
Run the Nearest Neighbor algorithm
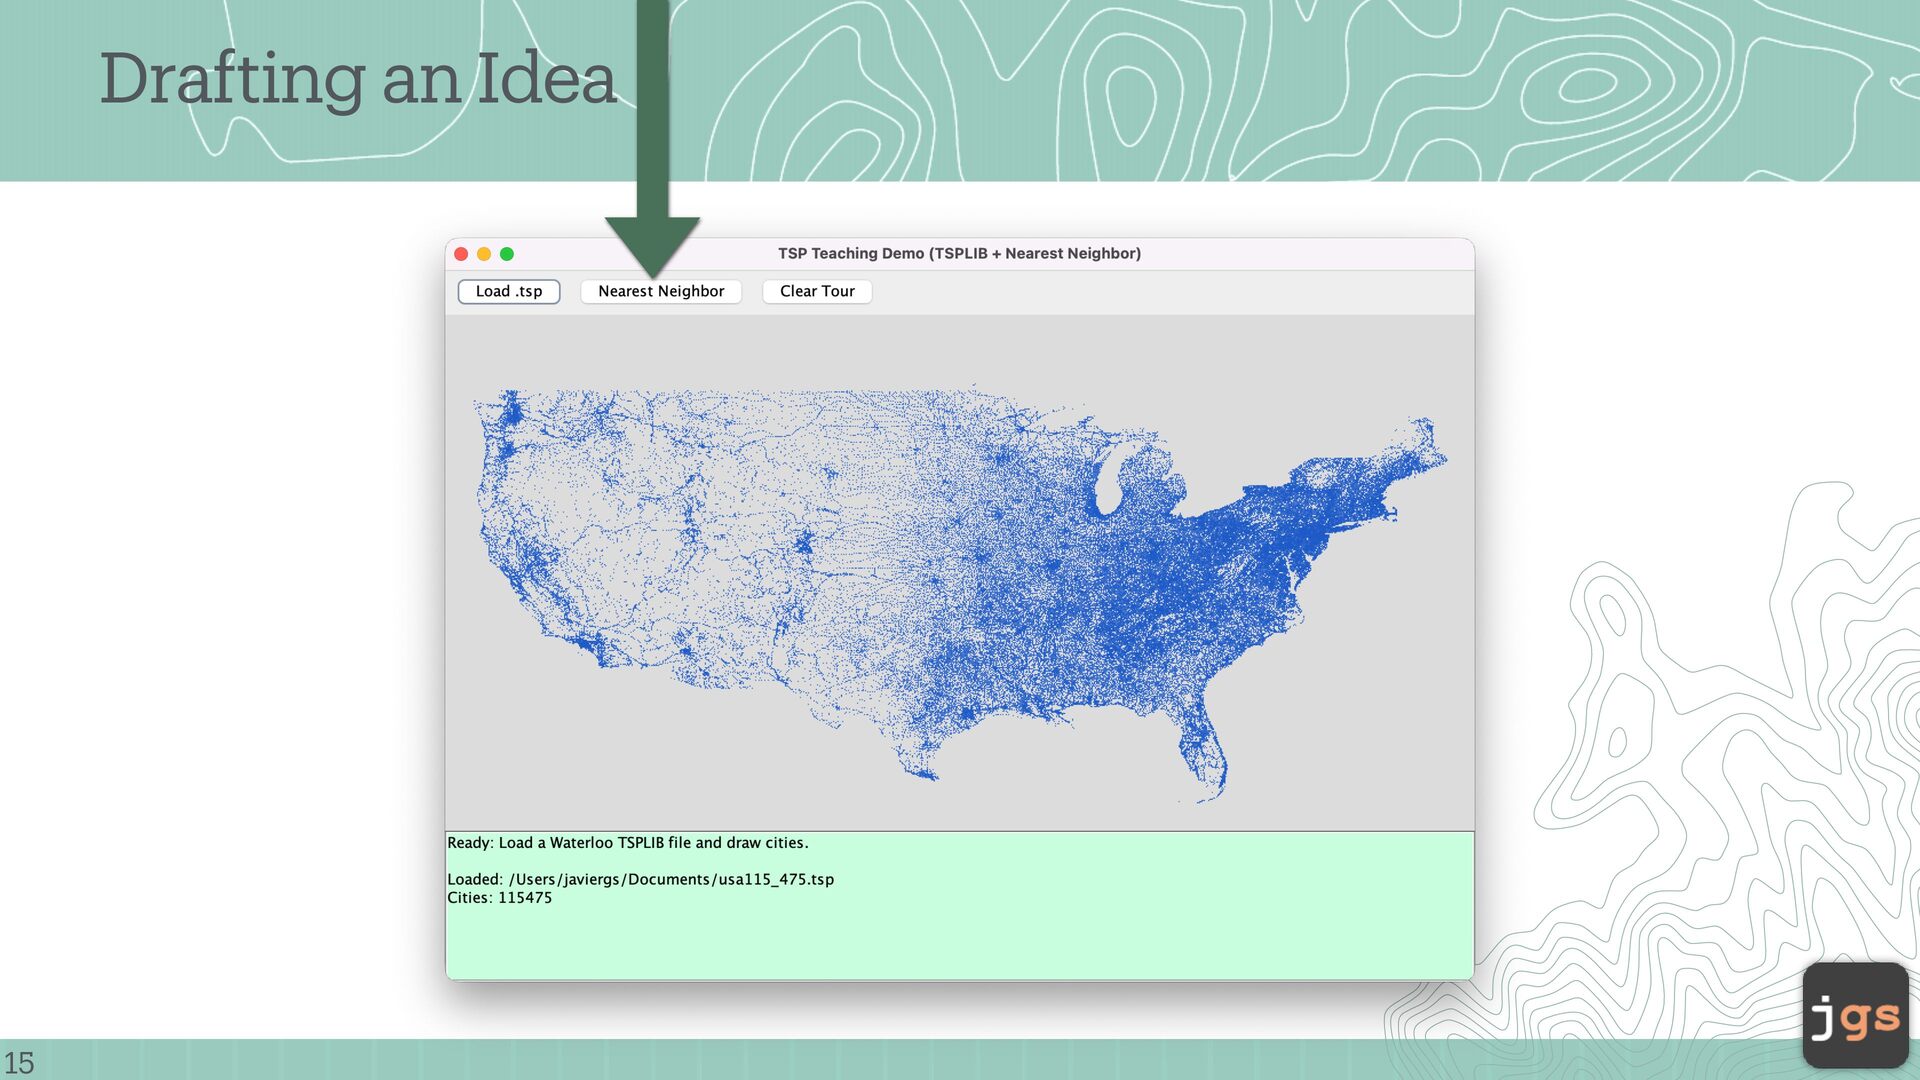(x=660, y=291)
